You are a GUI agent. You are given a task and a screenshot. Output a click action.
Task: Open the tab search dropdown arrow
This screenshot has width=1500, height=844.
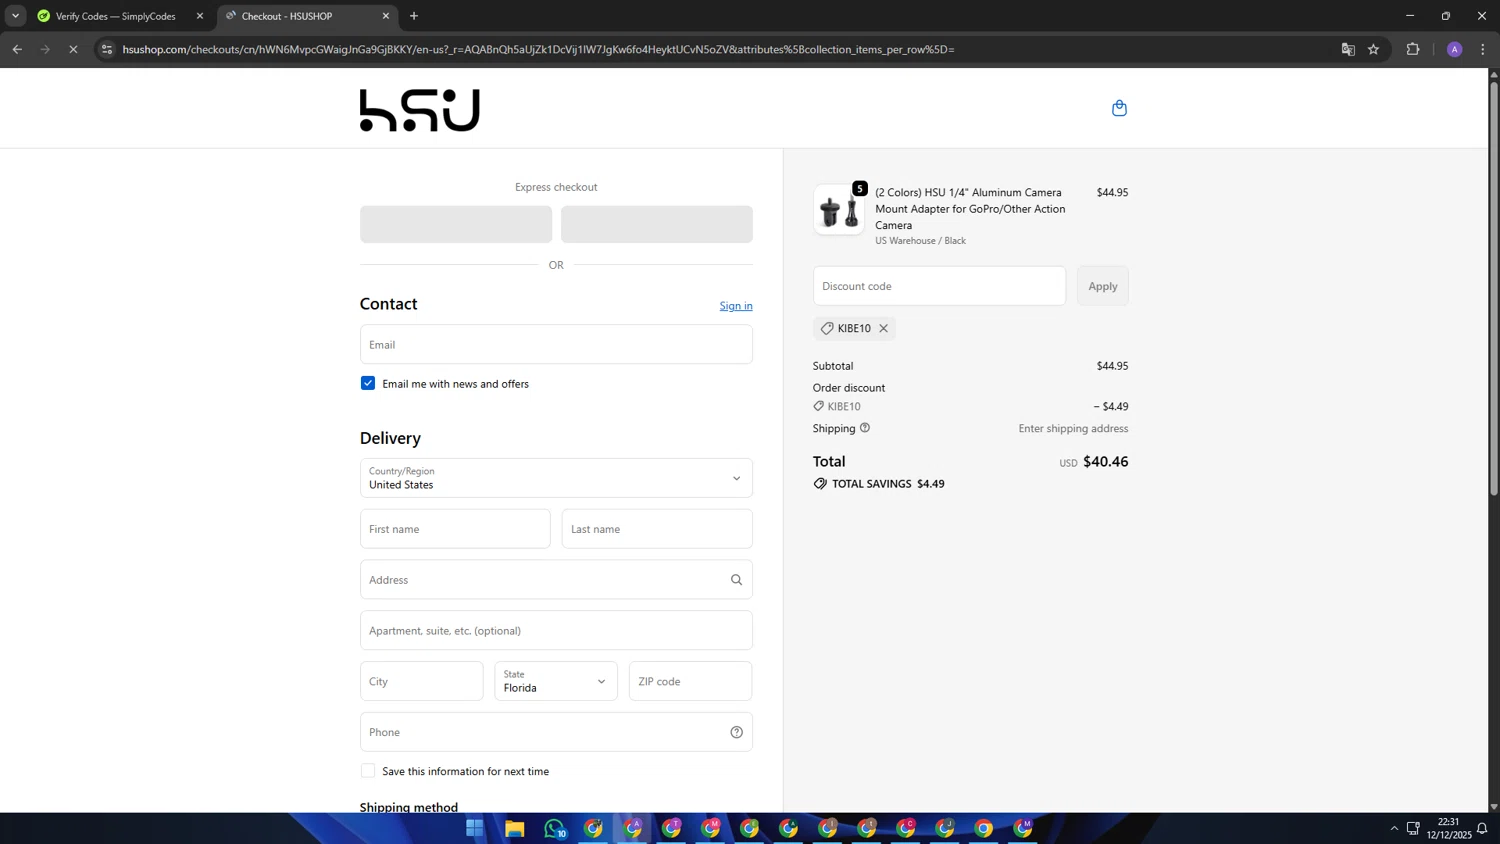pyautogui.click(x=15, y=16)
